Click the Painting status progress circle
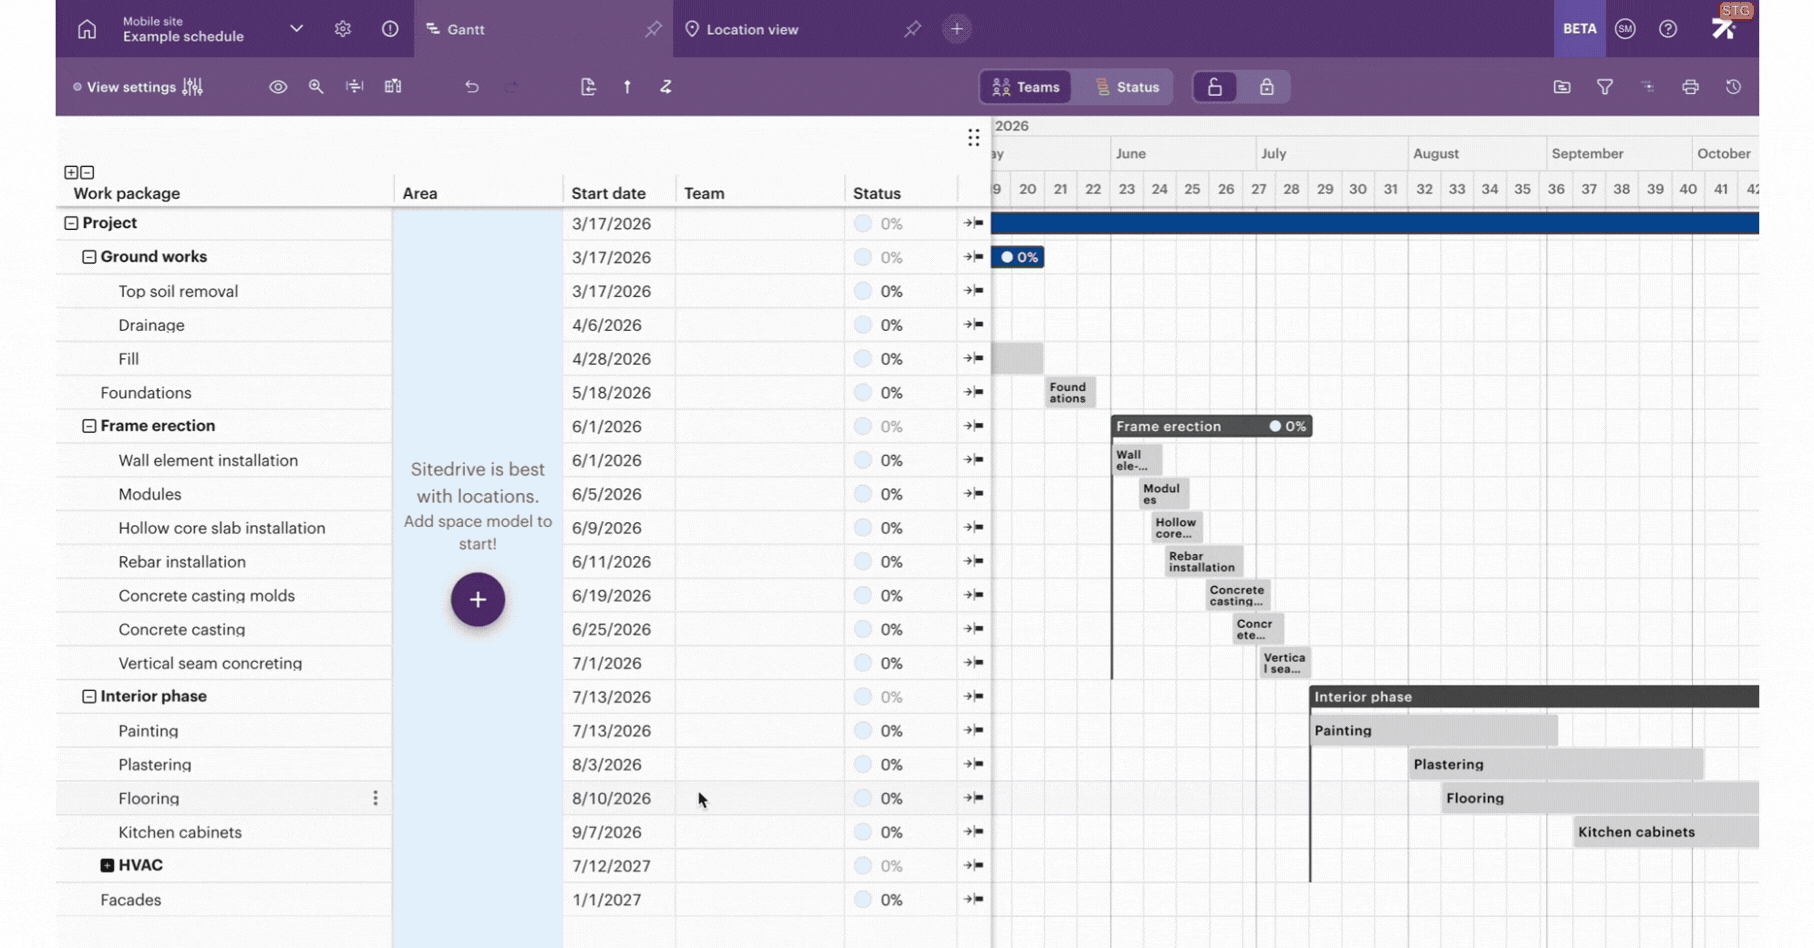Viewport: 1814px width, 948px height. pyautogui.click(x=863, y=731)
